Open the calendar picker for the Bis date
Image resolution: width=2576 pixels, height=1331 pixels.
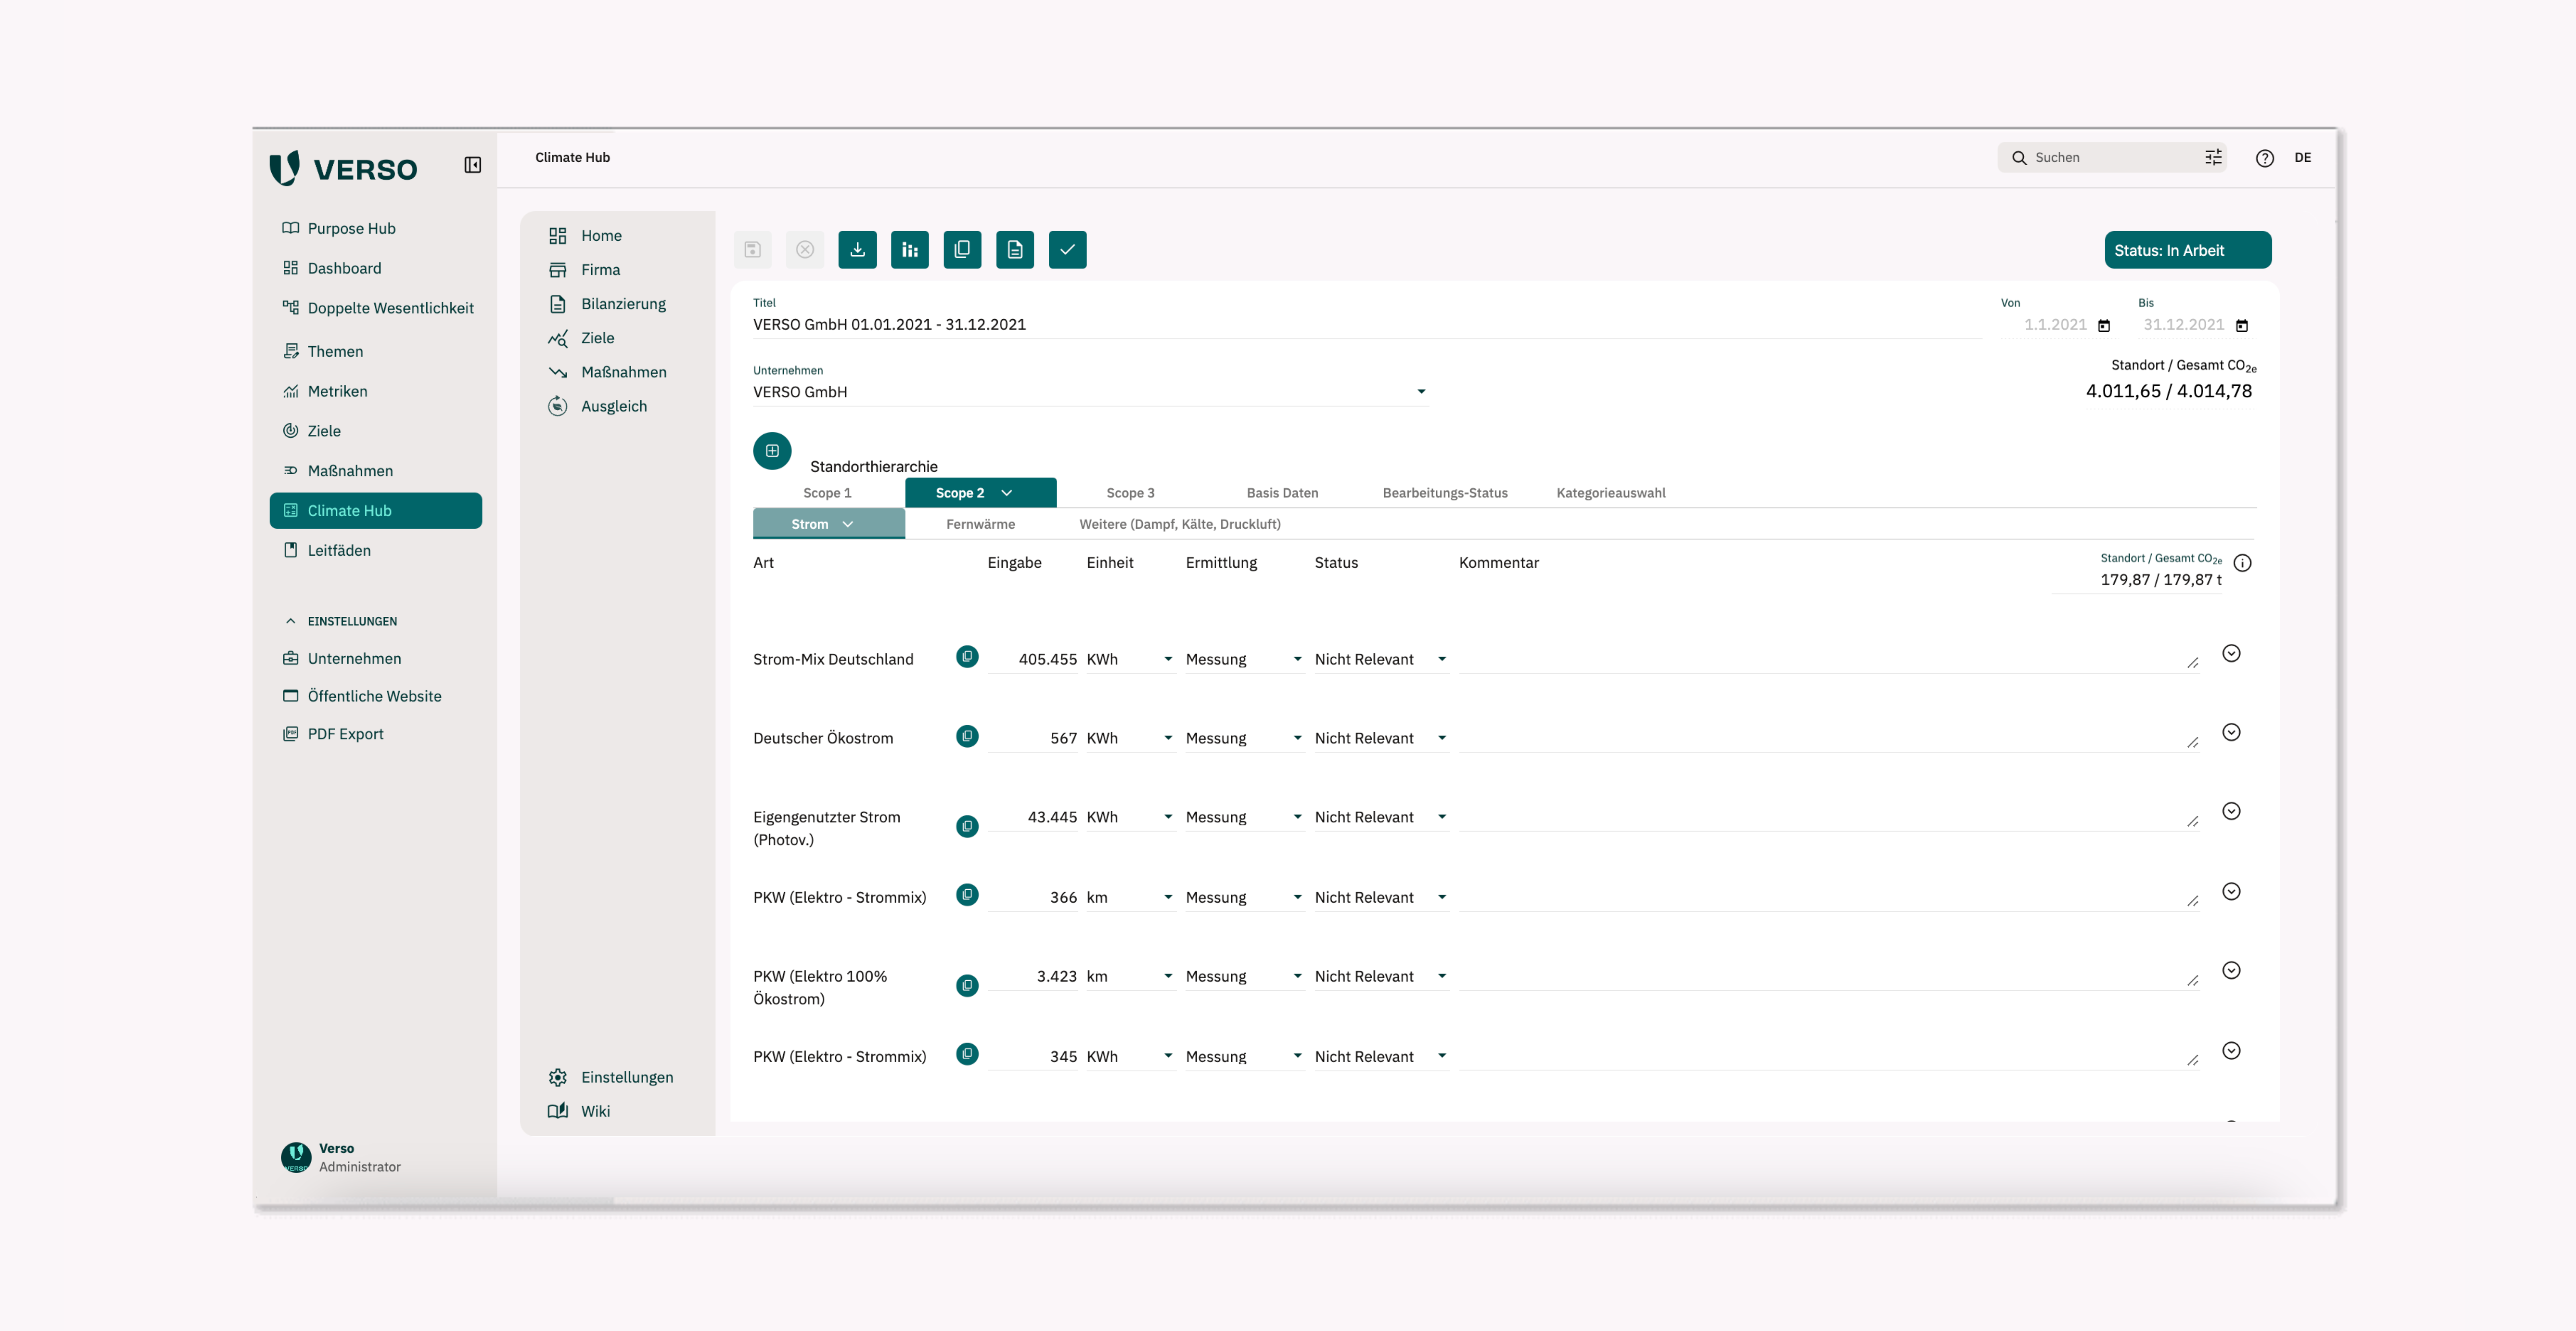click(x=2242, y=325)
